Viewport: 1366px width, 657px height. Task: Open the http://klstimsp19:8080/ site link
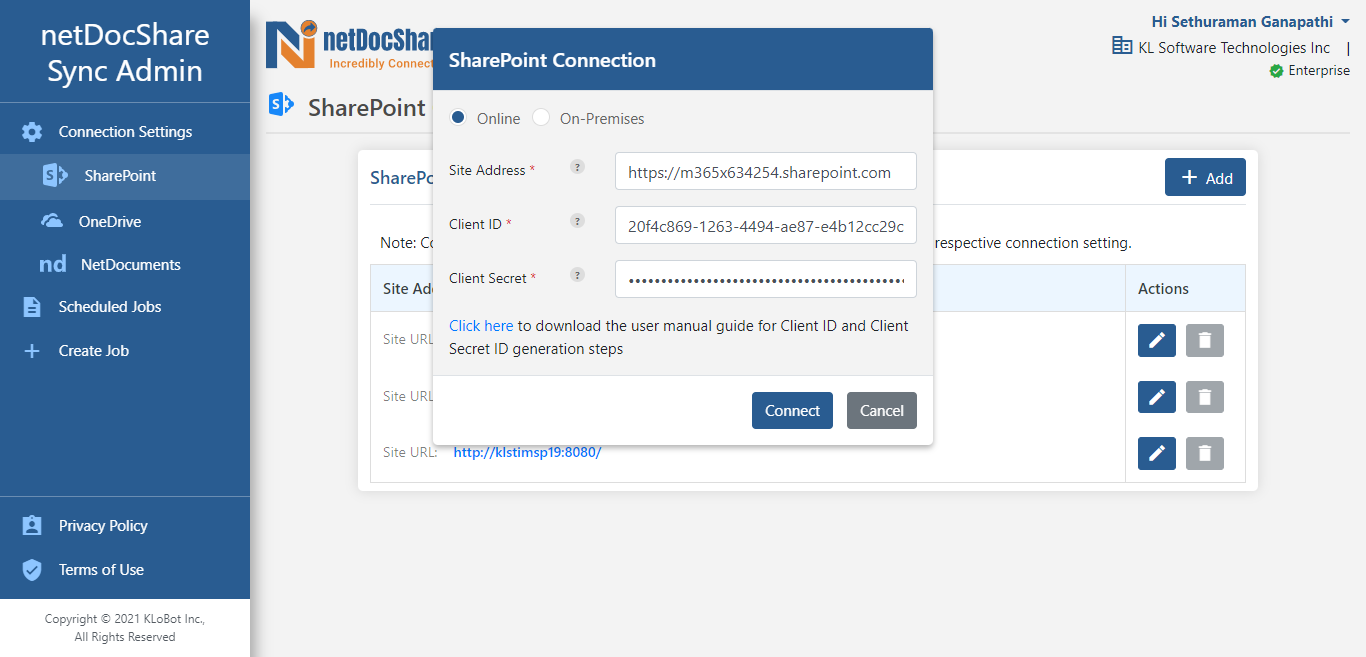coord(527,452)
